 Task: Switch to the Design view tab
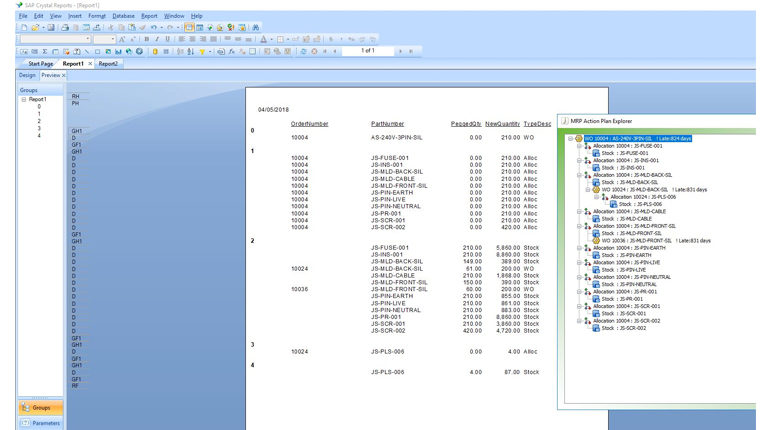pyautogui.click(x=27, y=75)
